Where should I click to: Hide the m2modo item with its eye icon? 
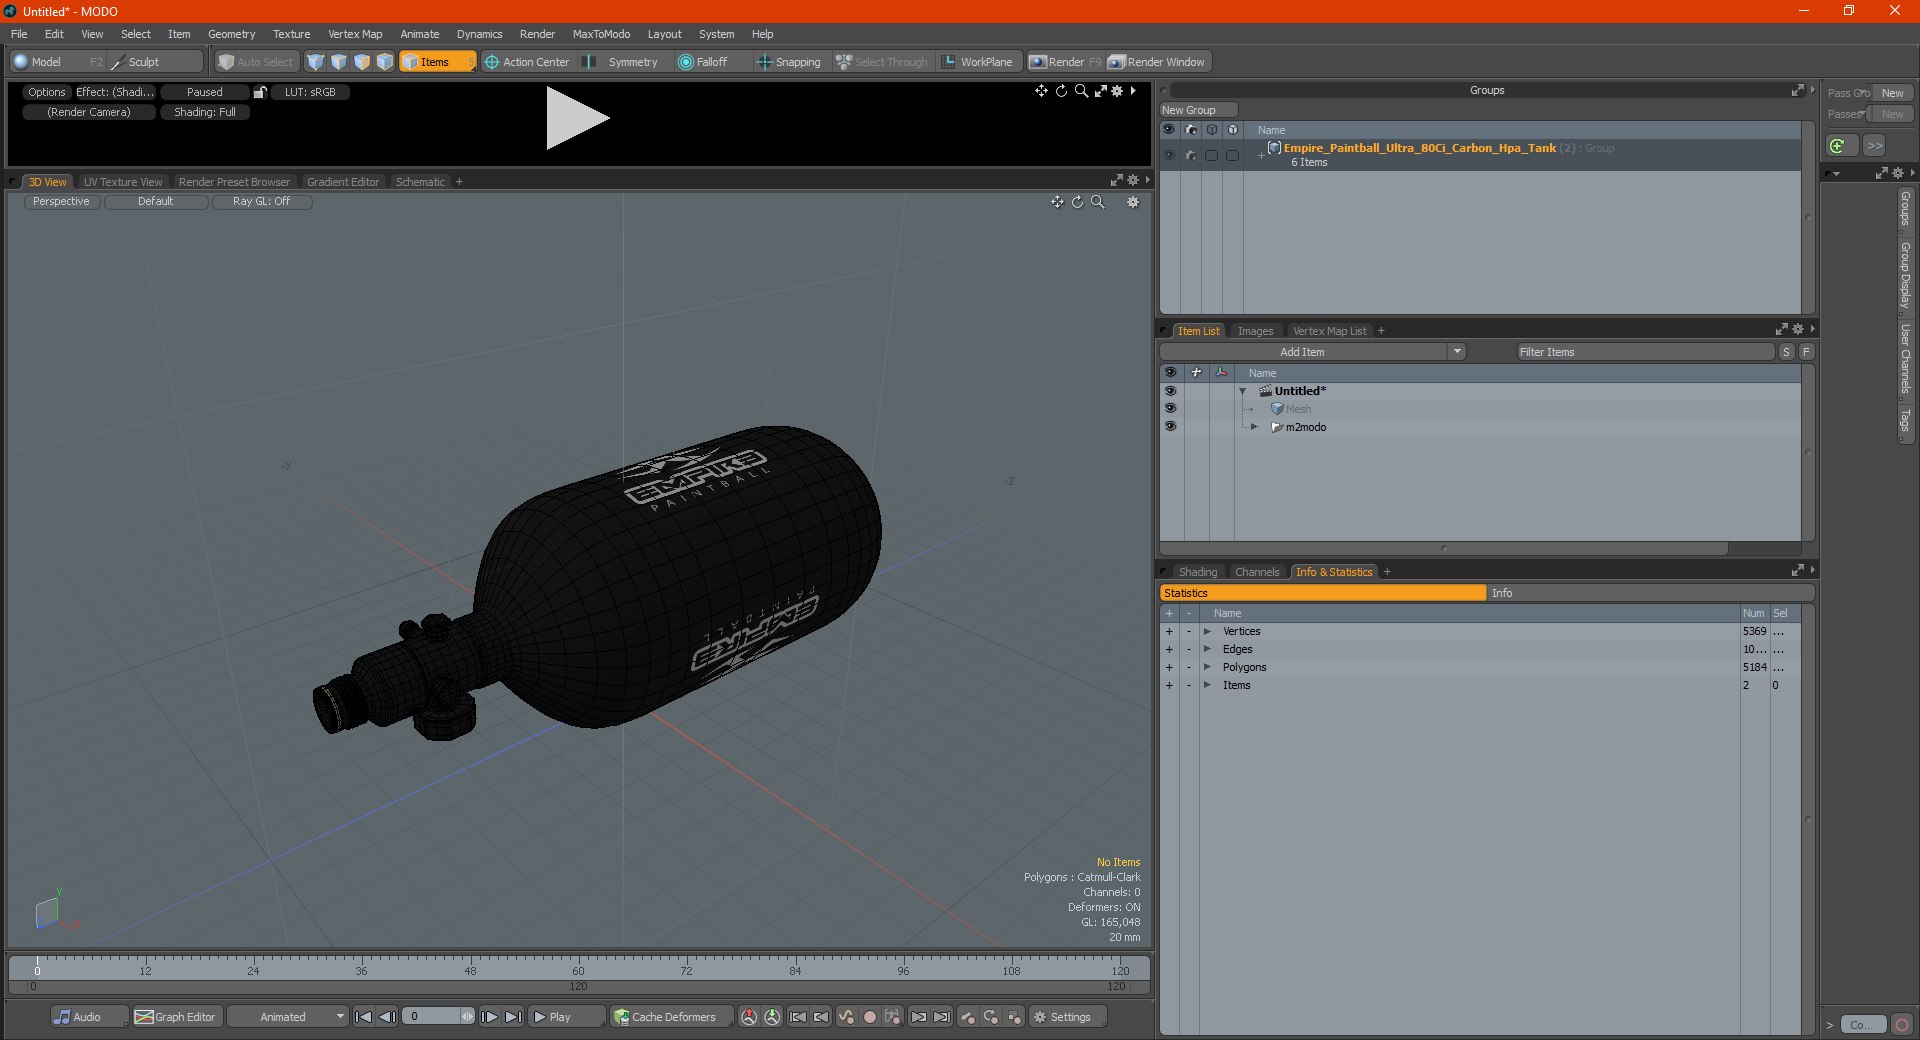pos(1170,427)
